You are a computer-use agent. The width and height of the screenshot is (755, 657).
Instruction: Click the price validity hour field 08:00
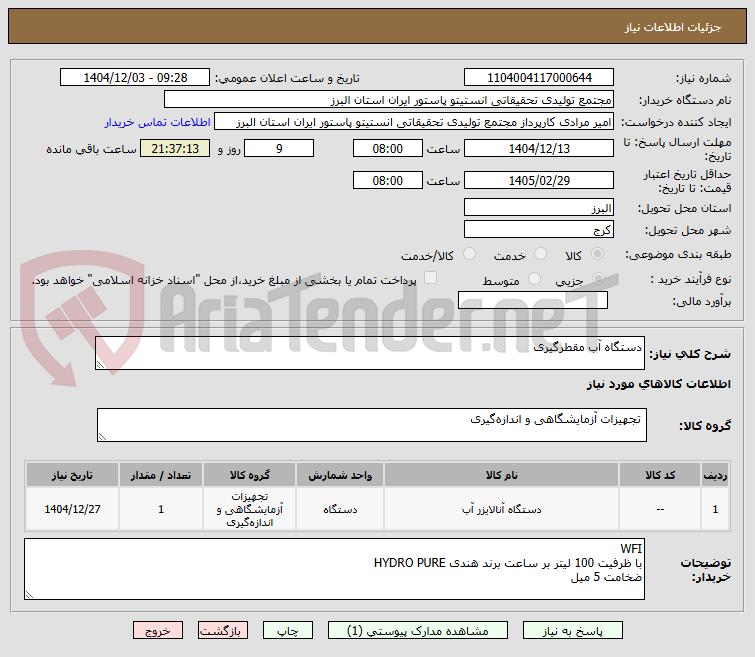point(388,181)
